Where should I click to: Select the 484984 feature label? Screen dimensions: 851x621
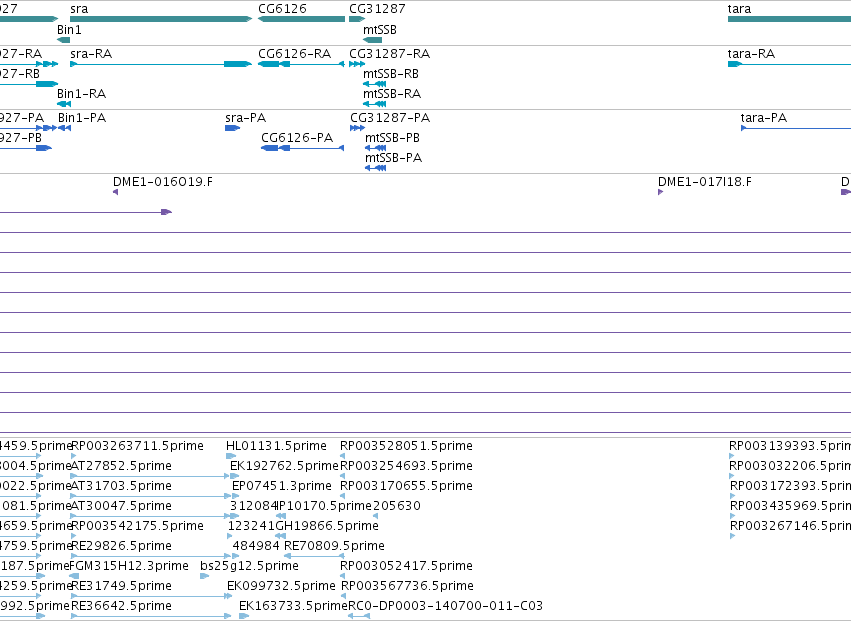click(256, 546)
